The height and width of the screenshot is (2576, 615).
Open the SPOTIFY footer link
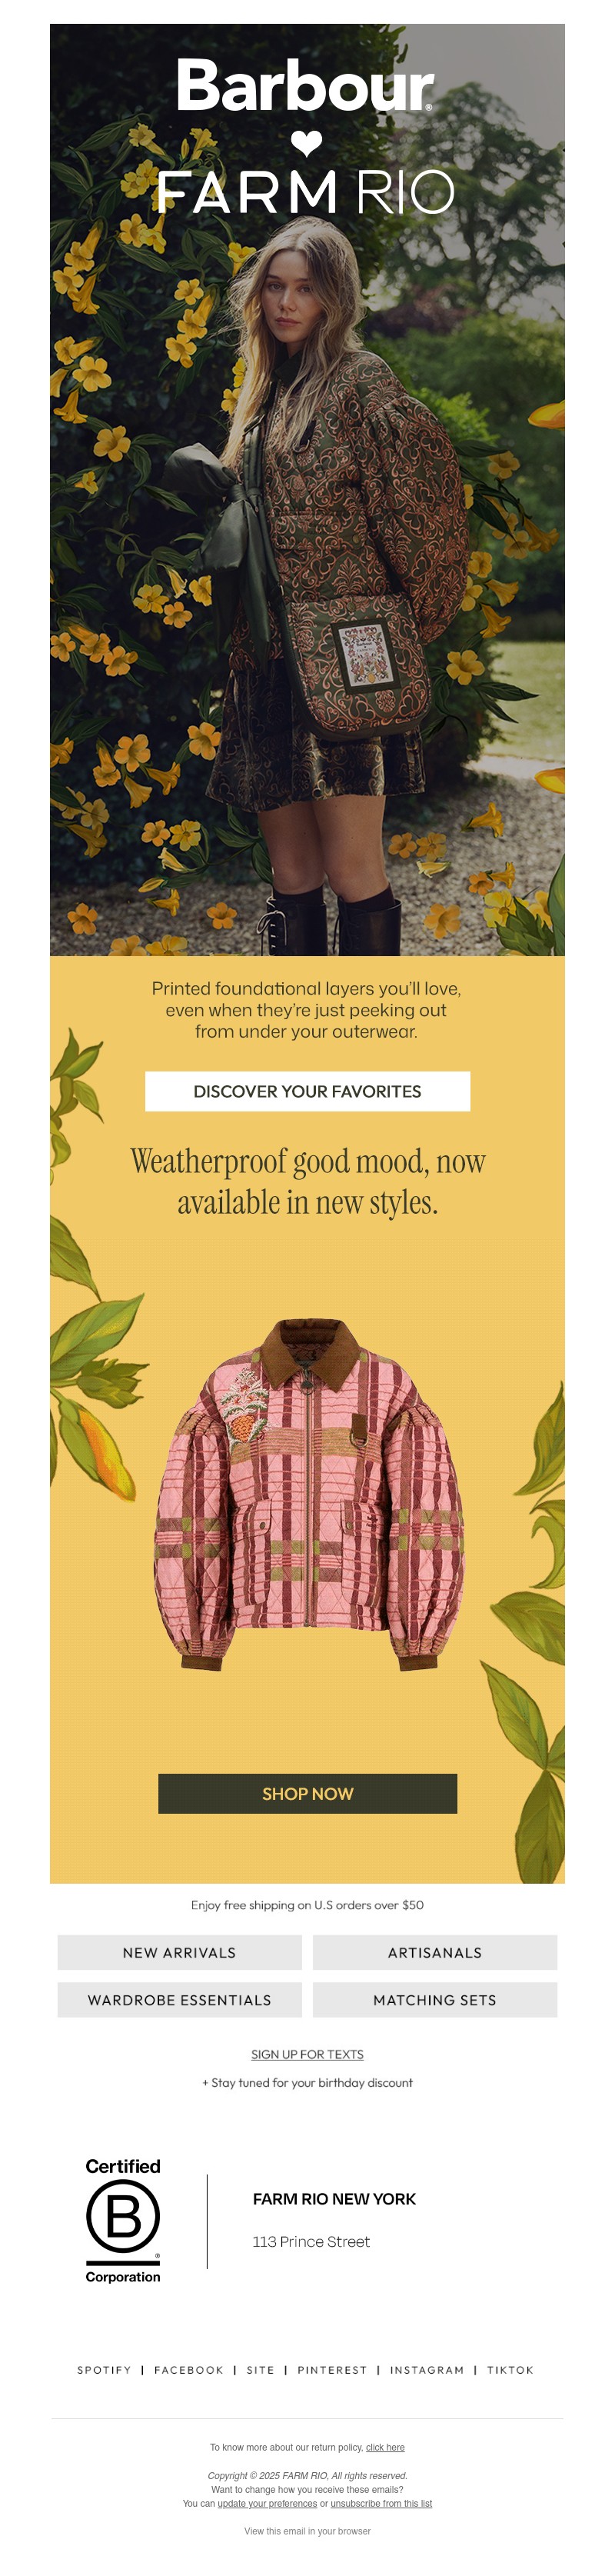(104, 2370)
